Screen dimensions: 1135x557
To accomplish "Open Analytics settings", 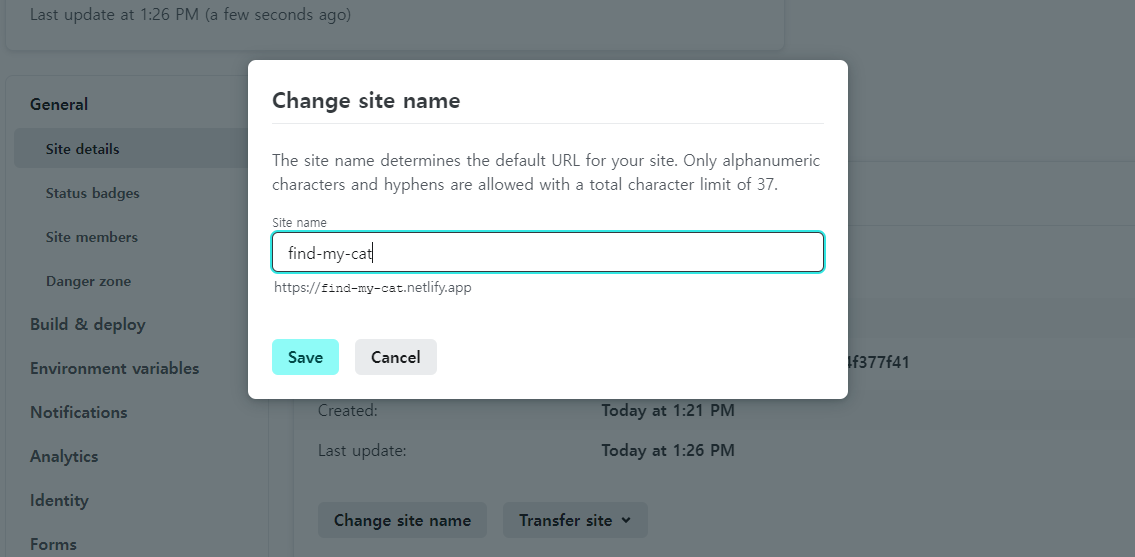I will tap(64, 456).
